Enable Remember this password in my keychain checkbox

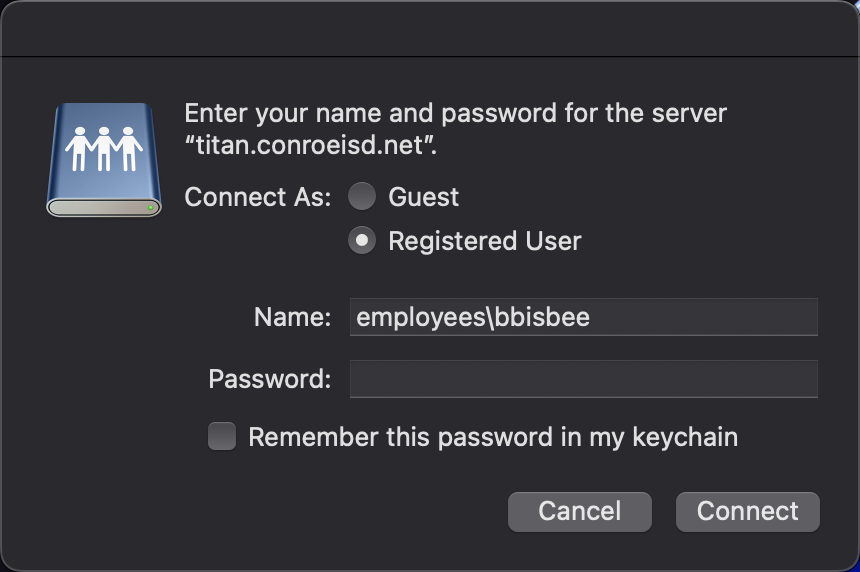tap(222, 437)
